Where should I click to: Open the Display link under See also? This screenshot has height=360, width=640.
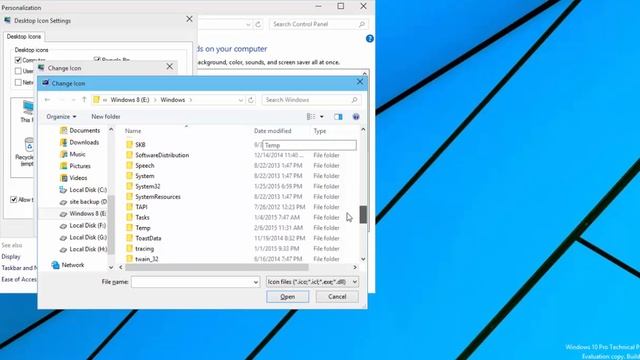click(11, 257)
